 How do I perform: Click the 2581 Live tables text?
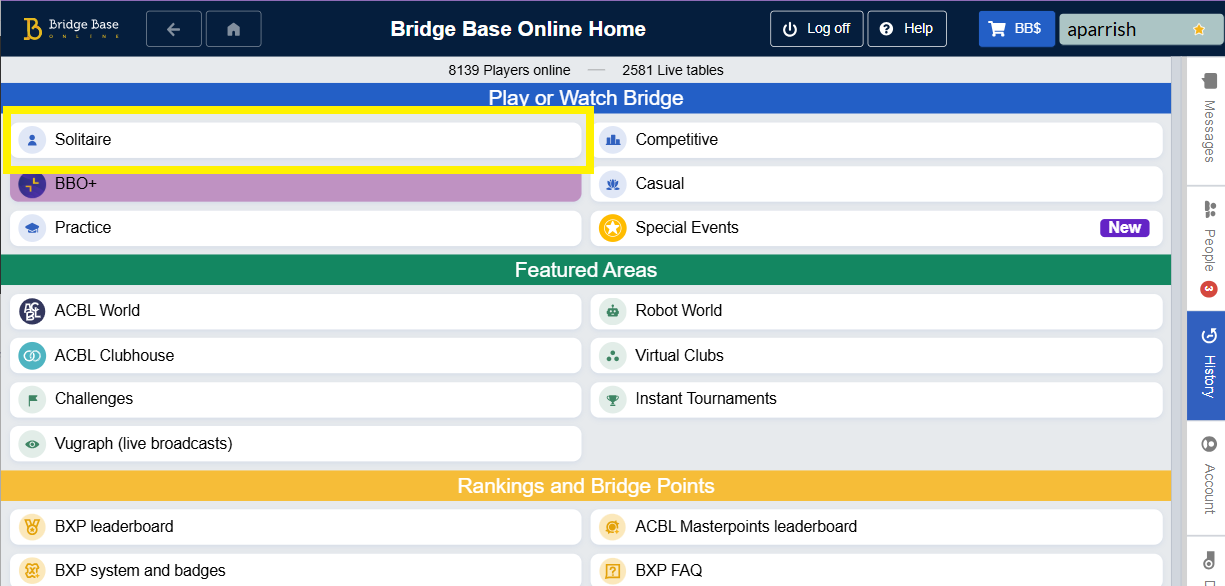[673, 70]
